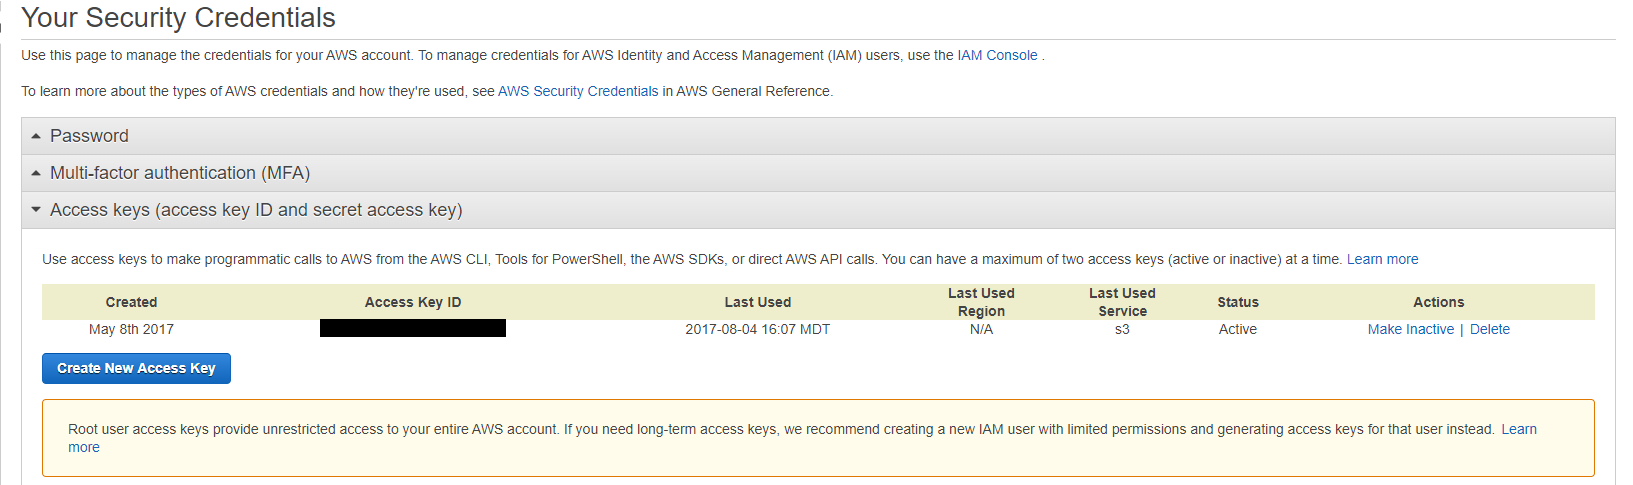Click the Status column header

(x=1237, y=302)
